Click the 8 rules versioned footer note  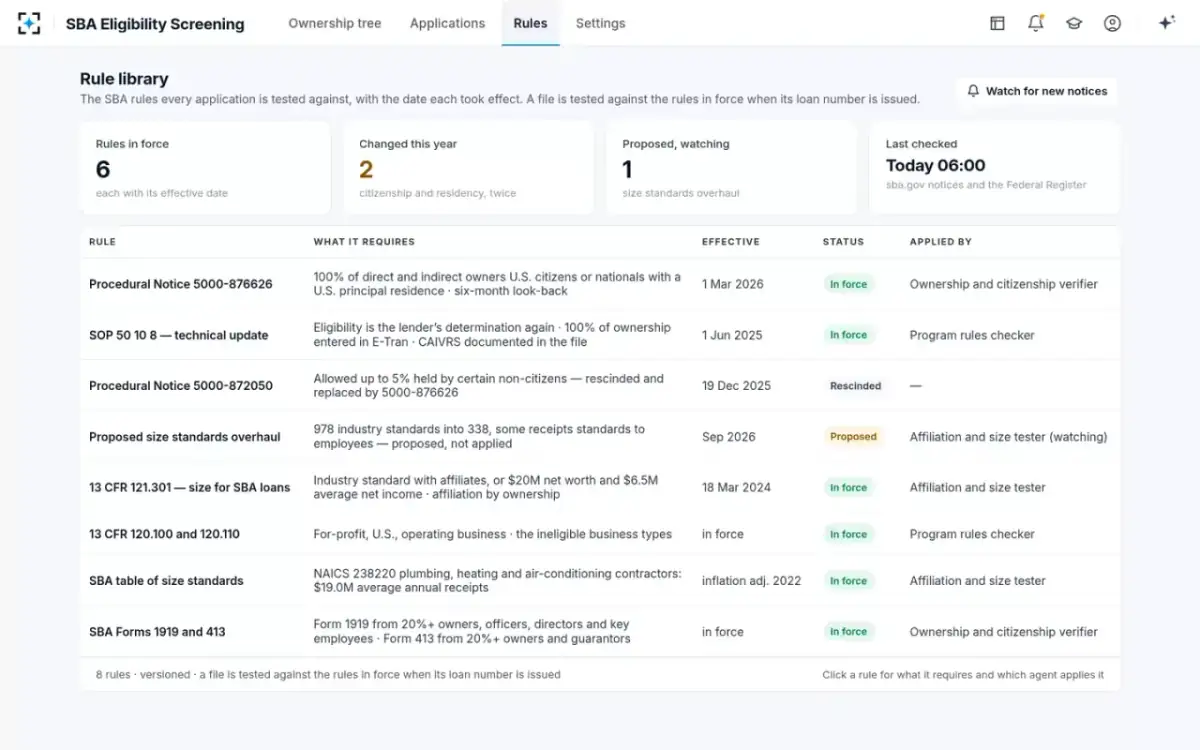point(328,675)
